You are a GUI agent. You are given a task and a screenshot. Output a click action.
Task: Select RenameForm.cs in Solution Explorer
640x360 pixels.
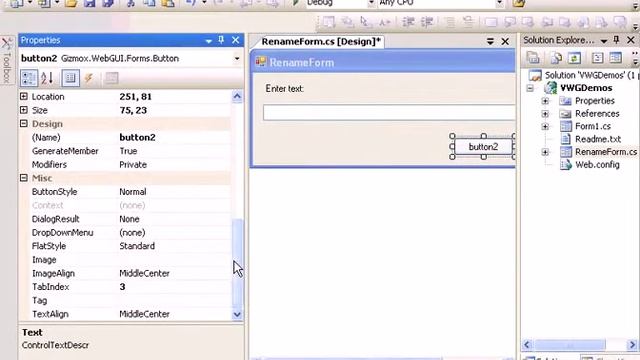point(606,152)
